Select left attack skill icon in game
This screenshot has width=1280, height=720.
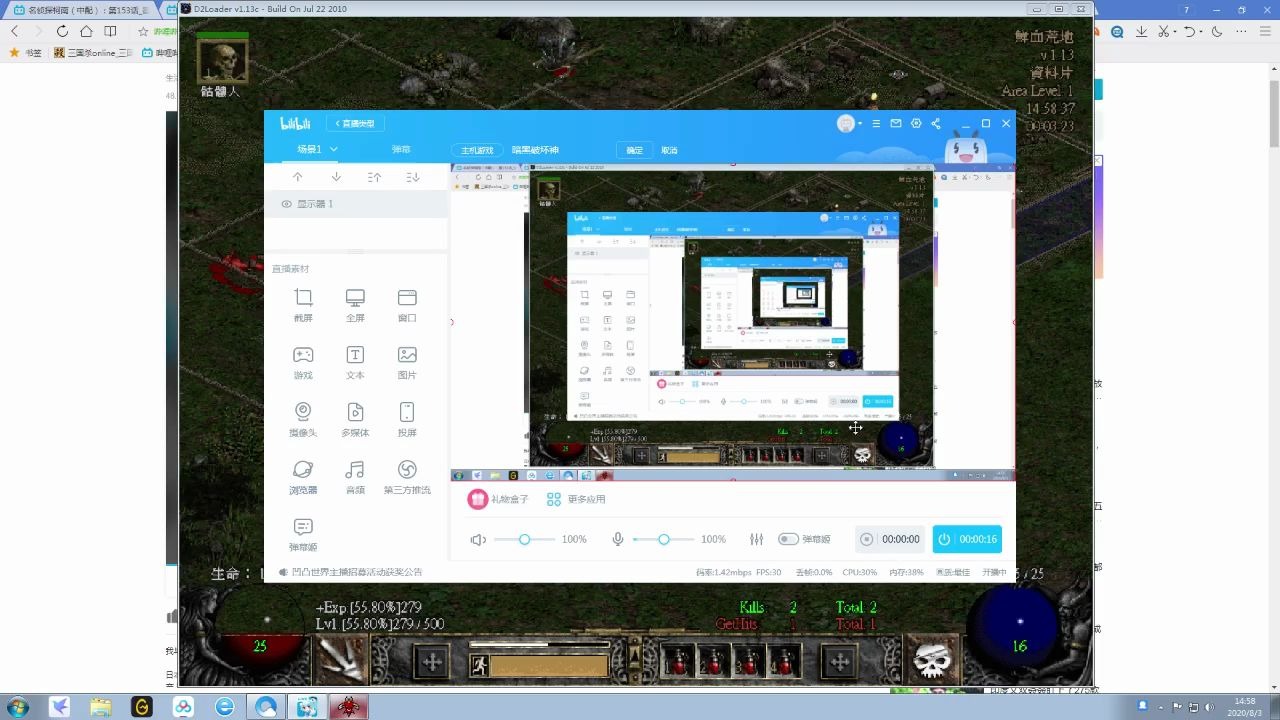[x=342, y=660]
